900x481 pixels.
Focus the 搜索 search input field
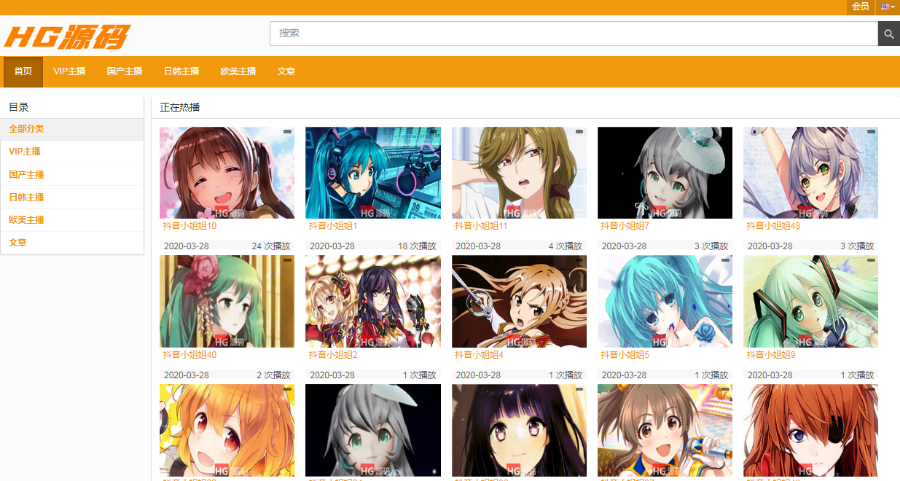point(573,34)
